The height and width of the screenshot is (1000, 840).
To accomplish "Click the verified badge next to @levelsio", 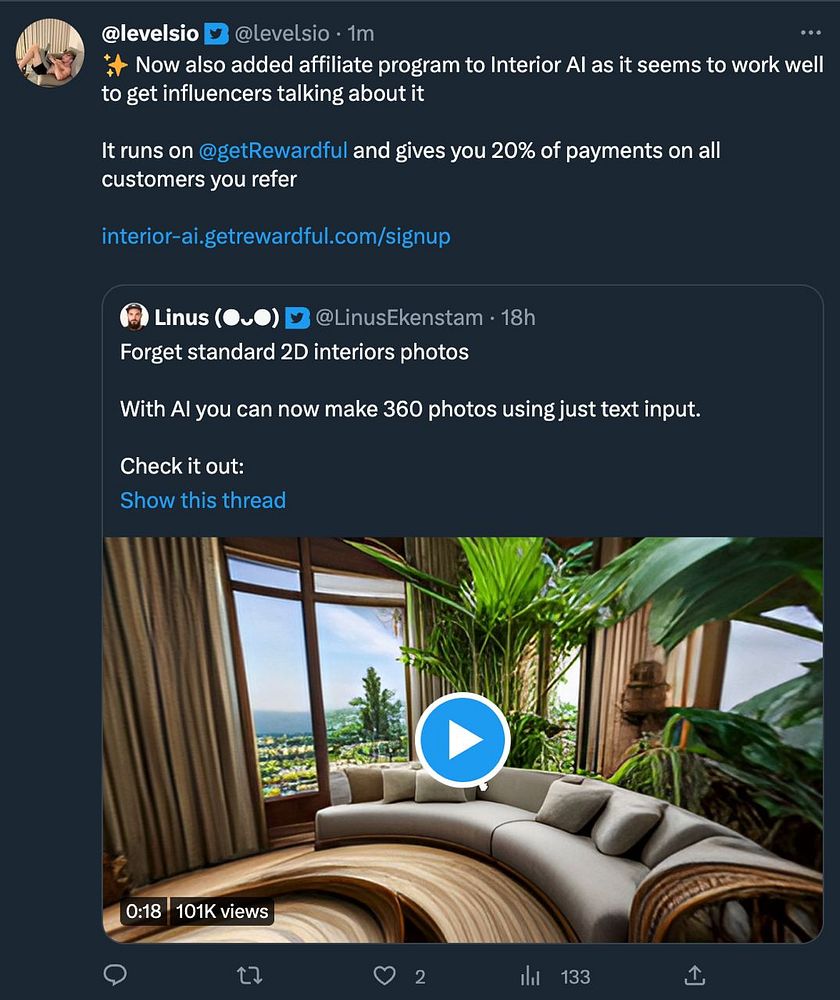I will 216,33.
